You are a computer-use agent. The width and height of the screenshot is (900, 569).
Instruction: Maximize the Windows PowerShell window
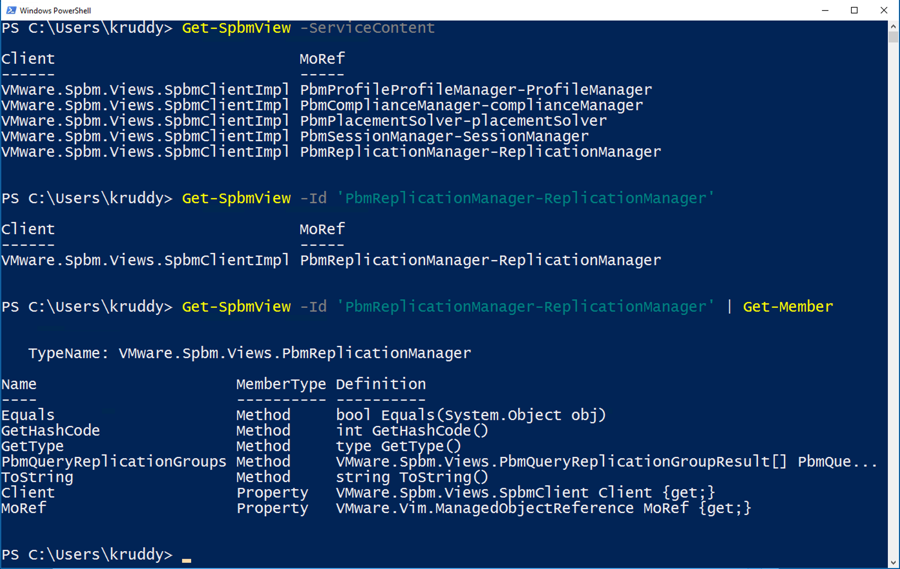(x=854, y=10)
